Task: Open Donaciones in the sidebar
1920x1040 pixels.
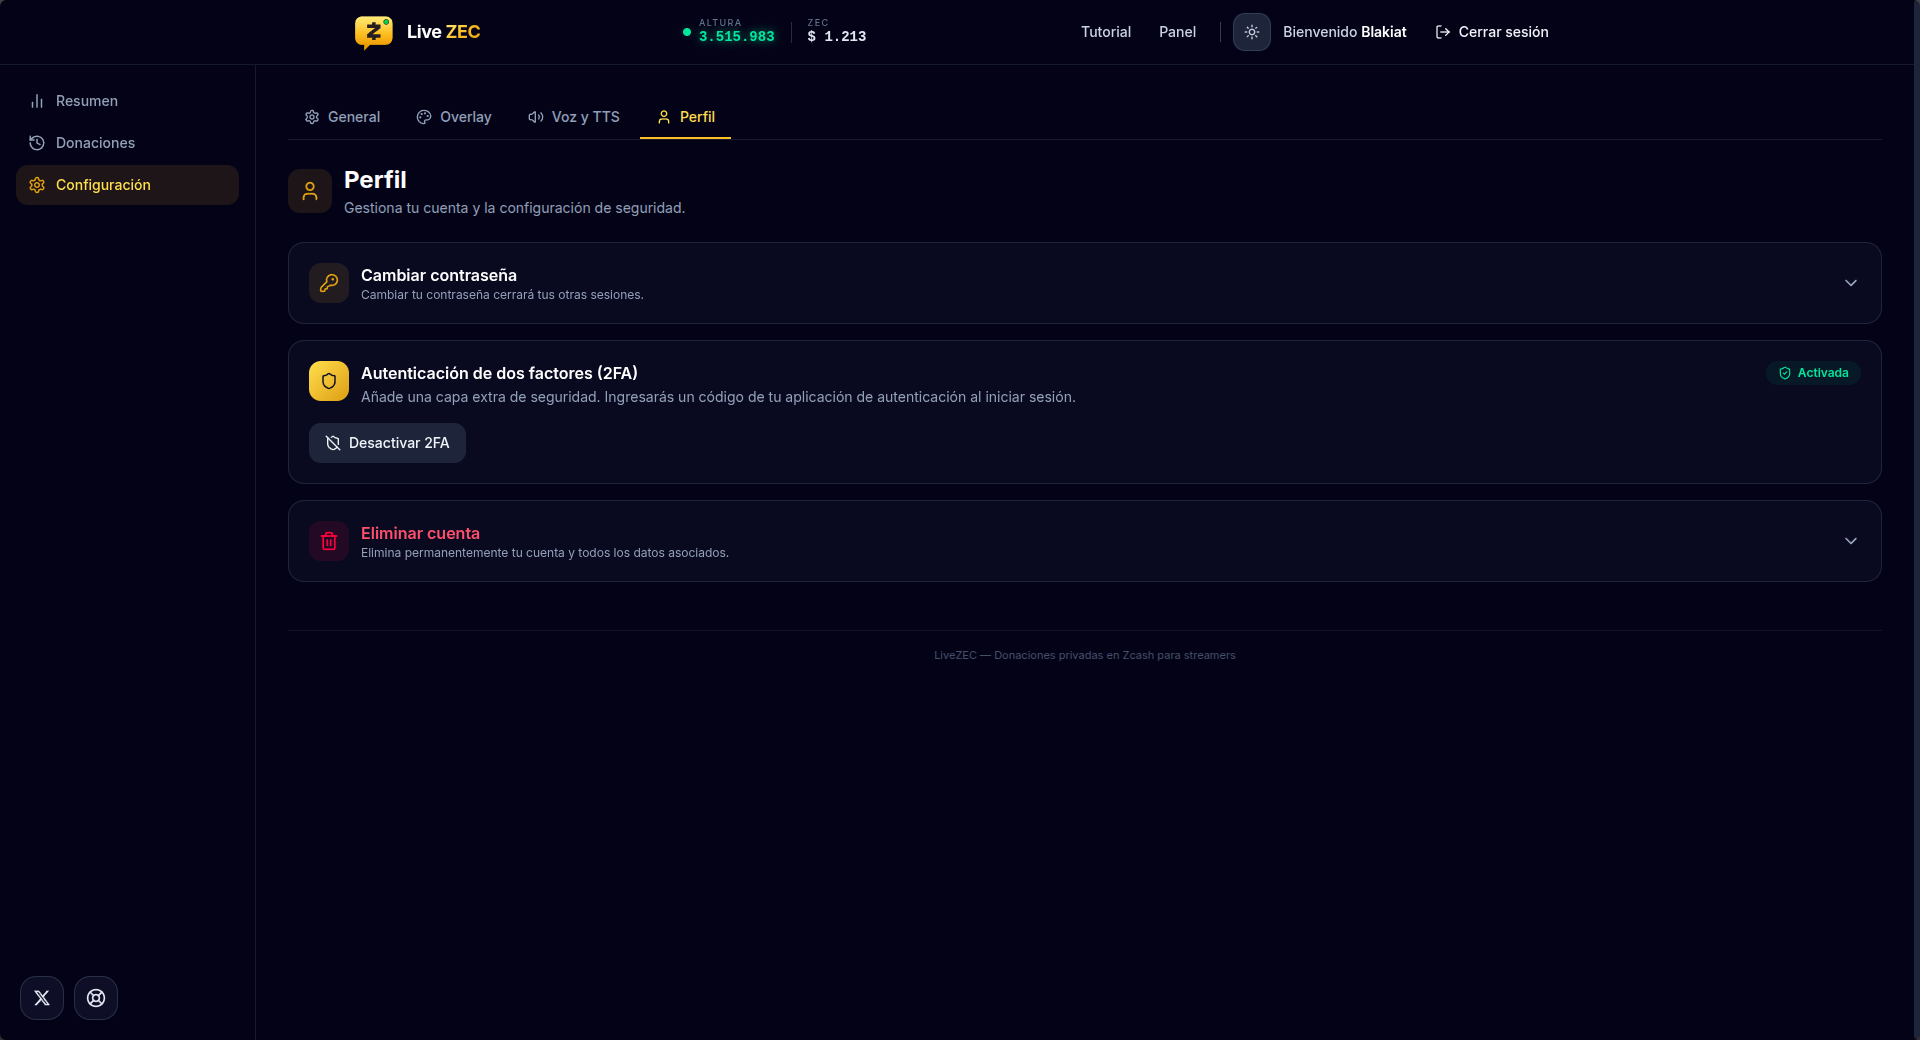Action: point(127,143)
